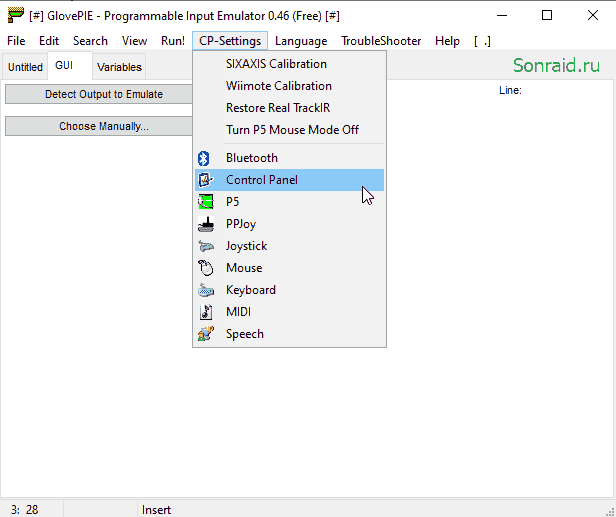This screenshot has width=616, height=517.
Task: Close the GlovePIE window
Action: click(592, 16)
